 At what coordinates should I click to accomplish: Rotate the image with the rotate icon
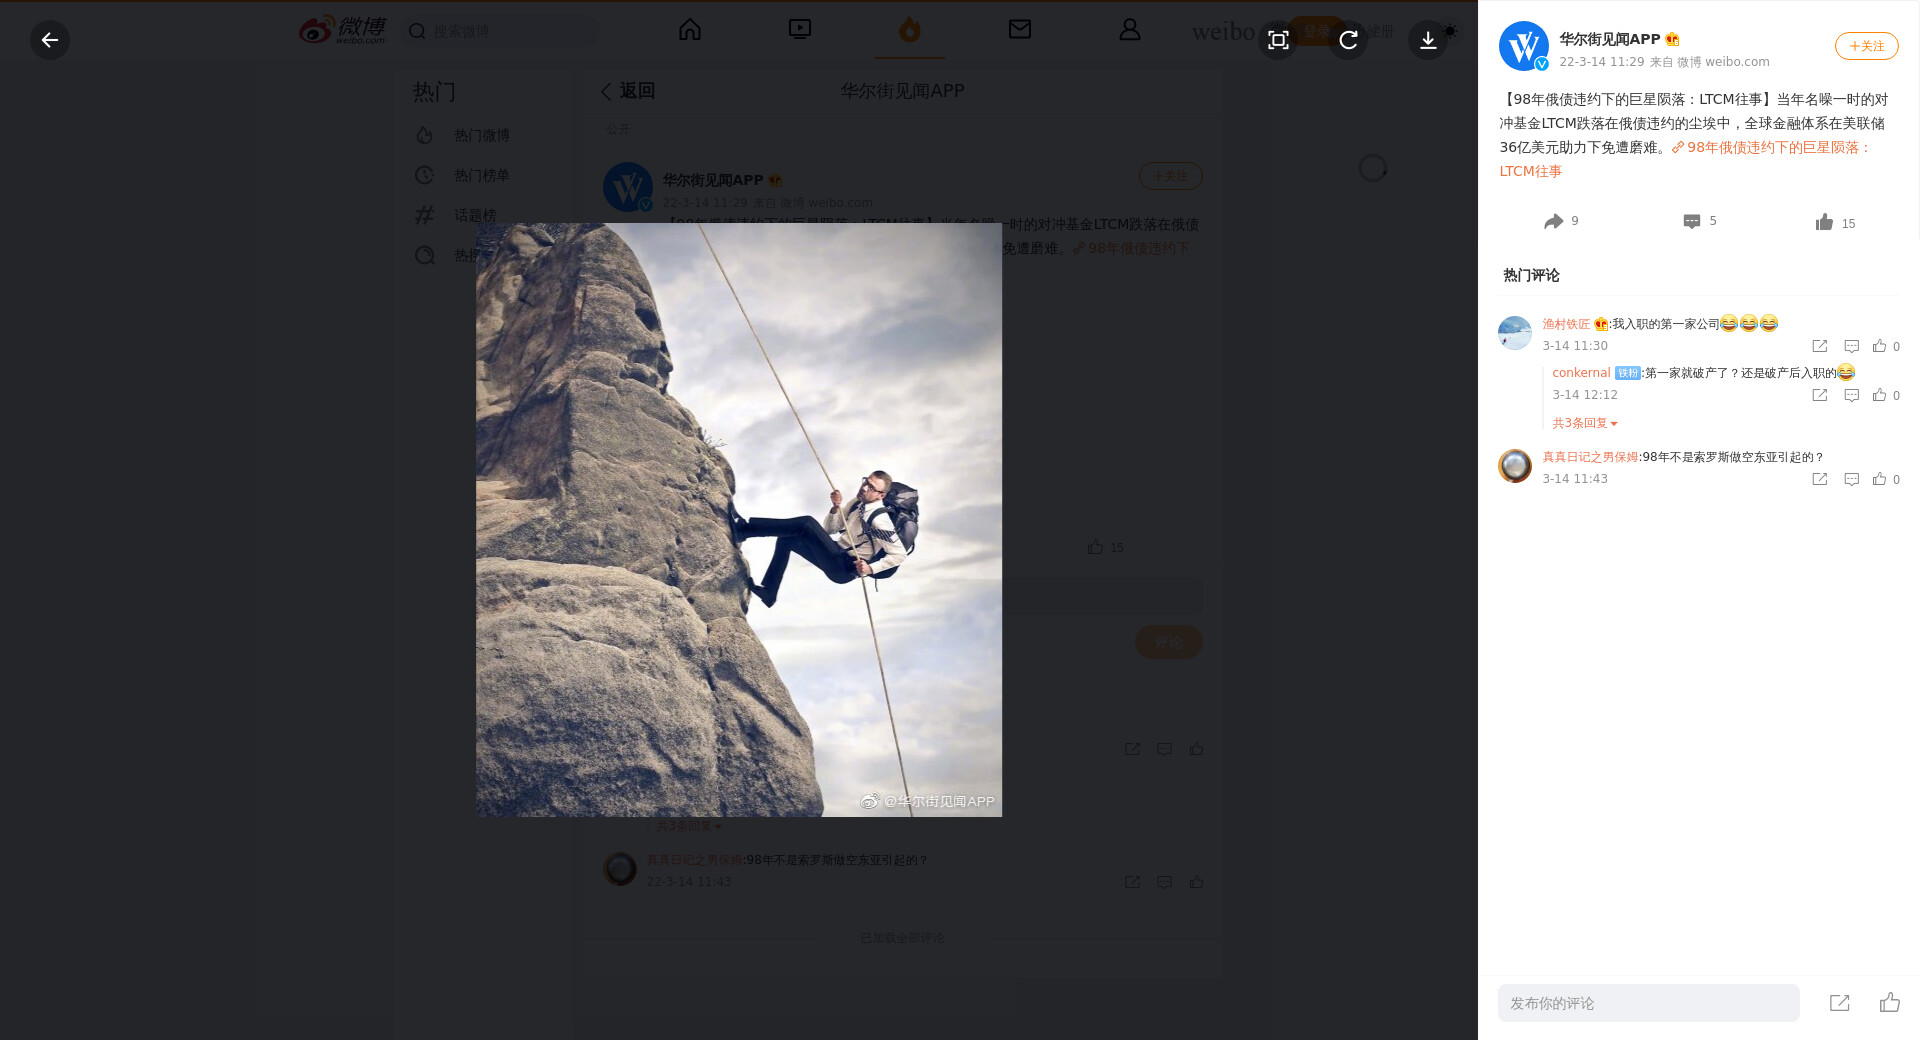click(1348, 40)
